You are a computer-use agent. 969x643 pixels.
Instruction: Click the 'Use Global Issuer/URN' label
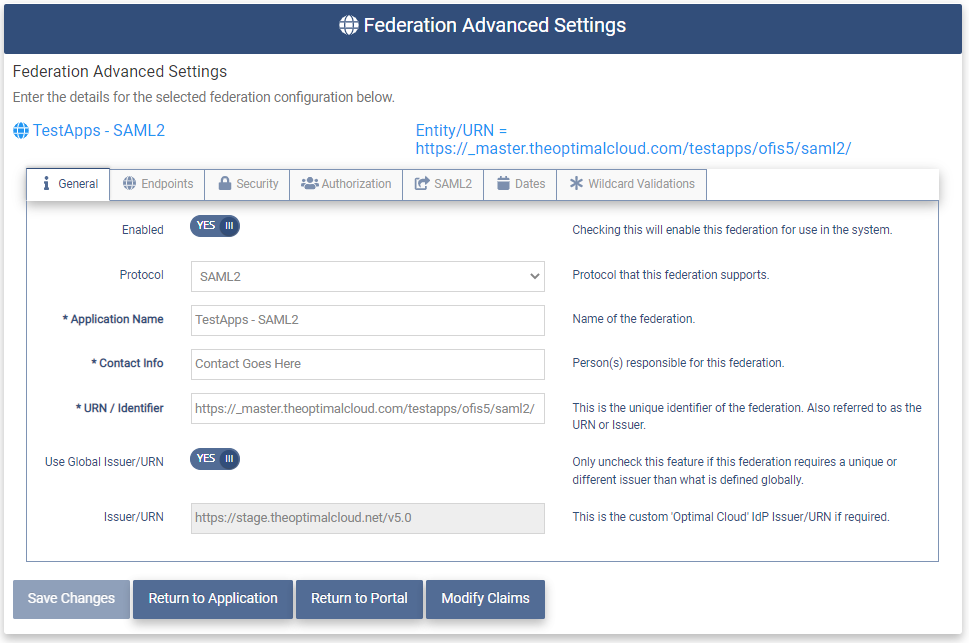click(104, 462)
